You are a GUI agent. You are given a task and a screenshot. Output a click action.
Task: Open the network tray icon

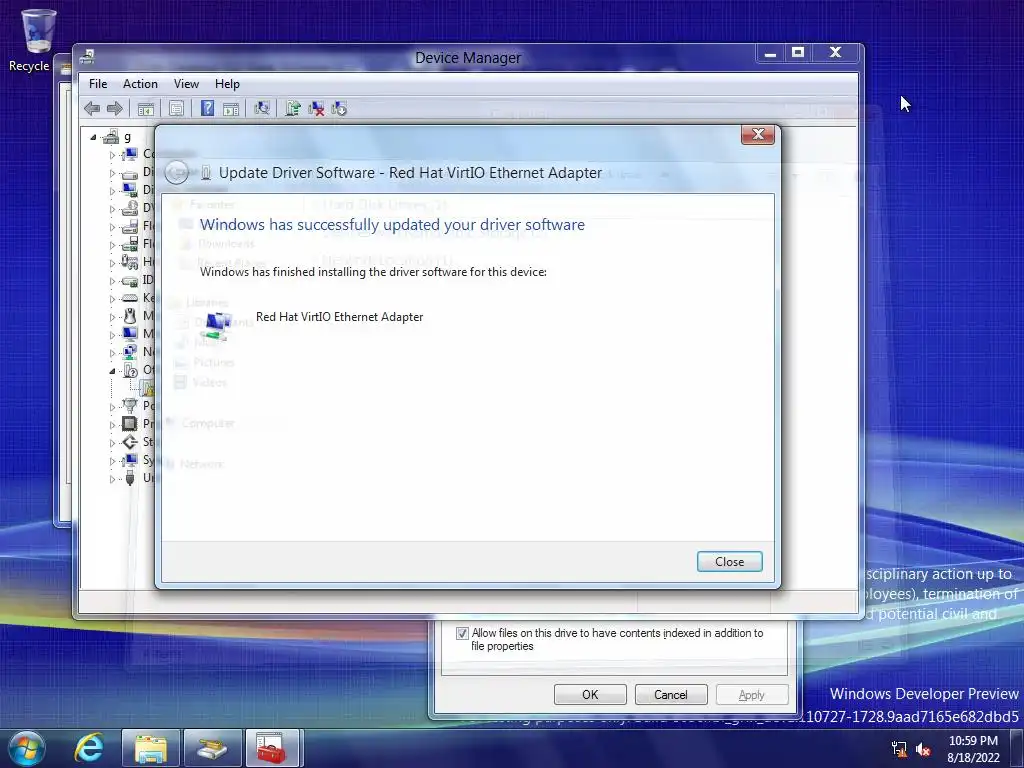click(x=899, y=749)
